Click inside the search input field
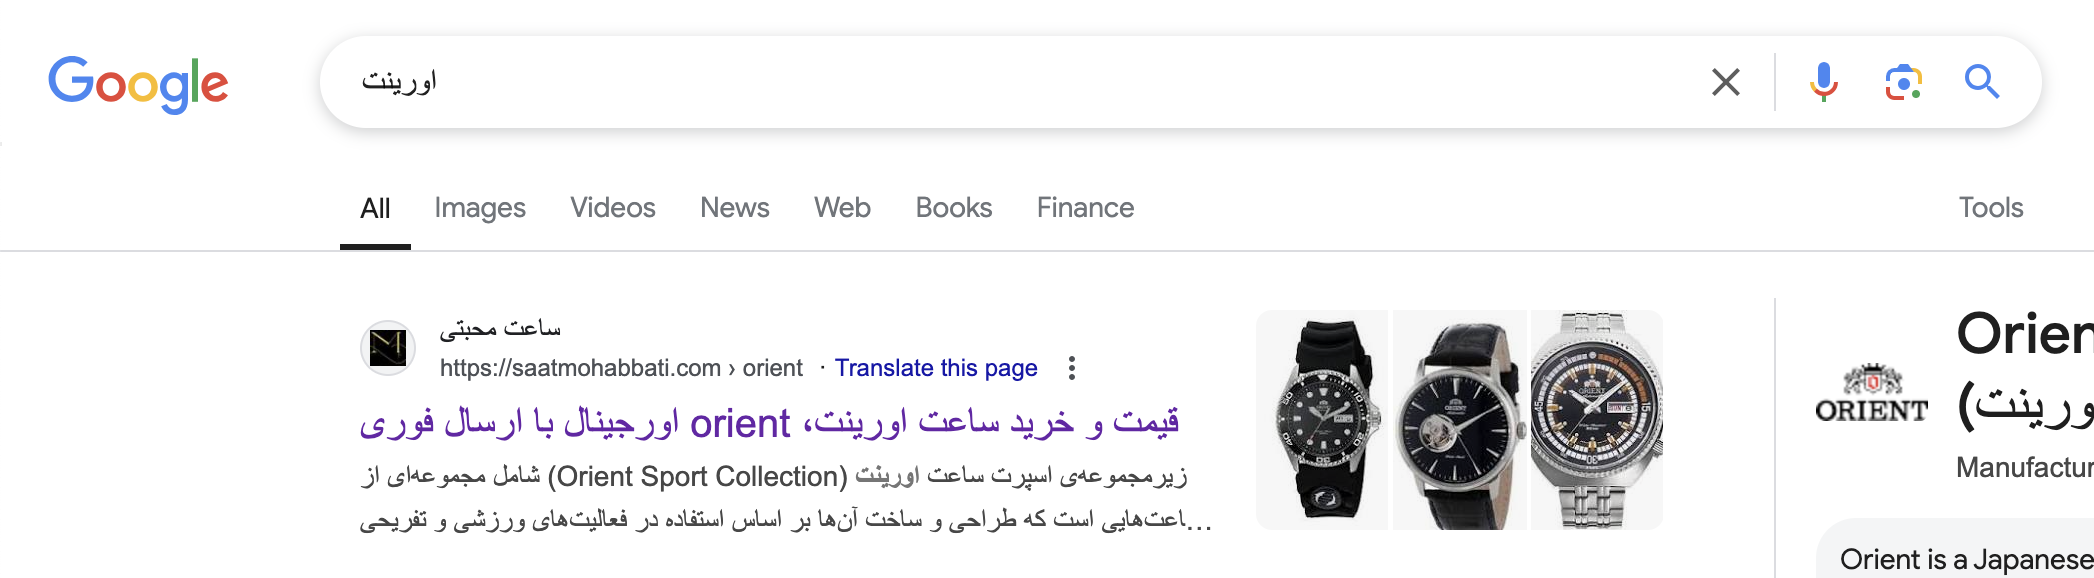 pos(1000,82)
